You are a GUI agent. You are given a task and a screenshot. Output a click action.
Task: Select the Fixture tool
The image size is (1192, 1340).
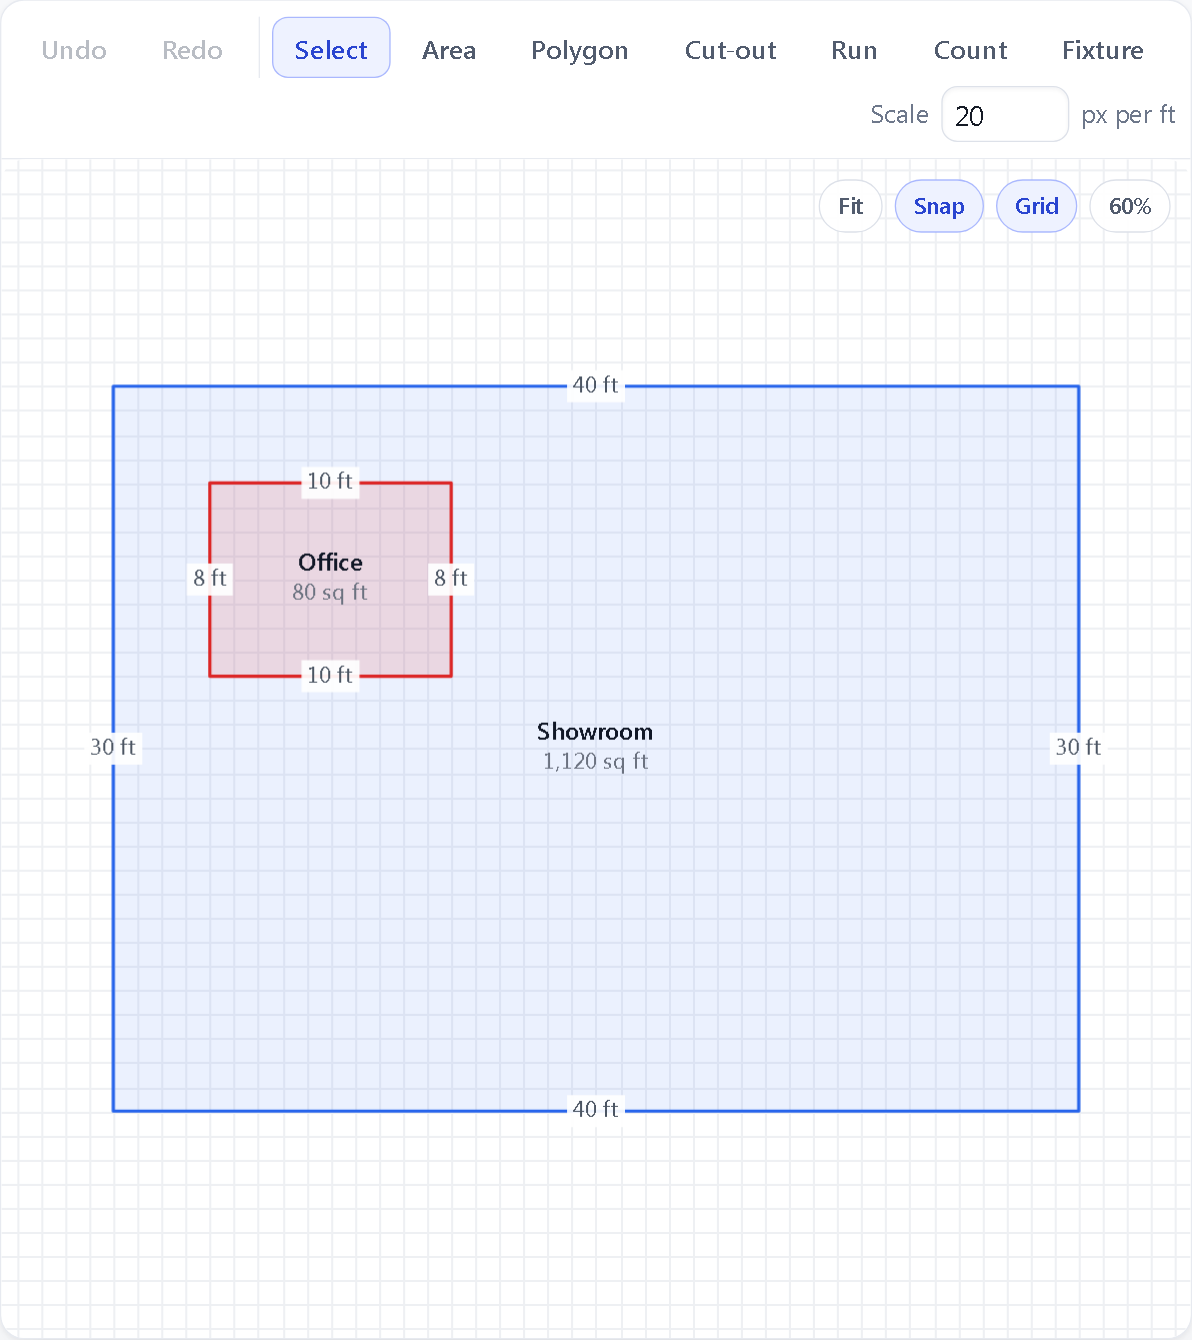[1103, 50]
